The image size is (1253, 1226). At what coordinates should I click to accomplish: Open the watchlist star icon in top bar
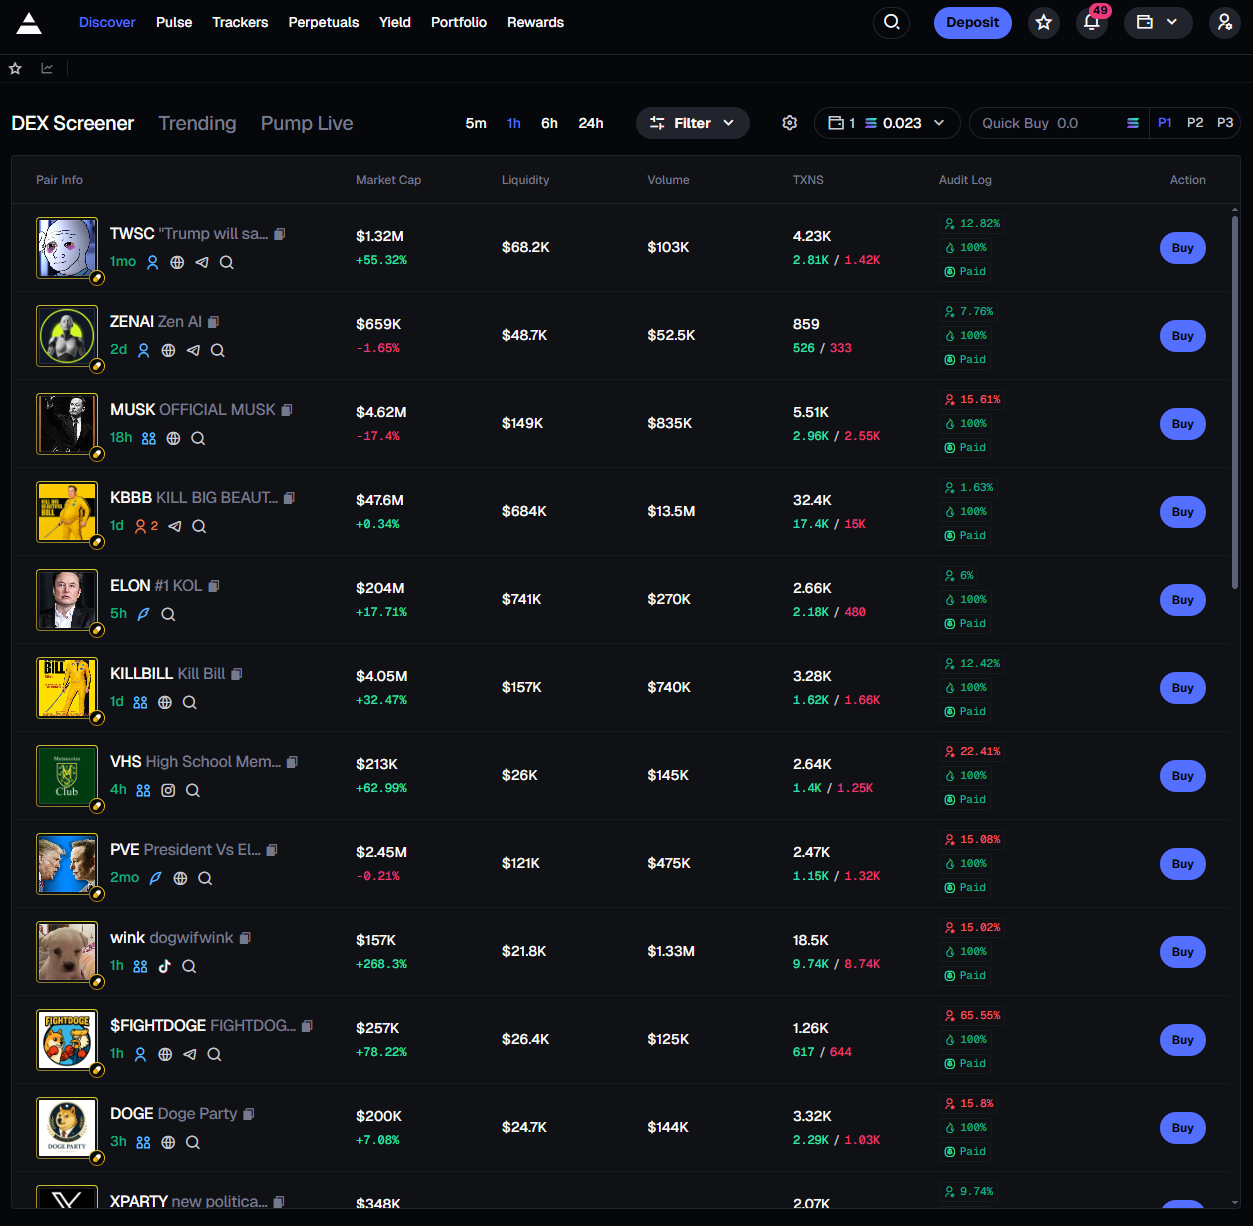pos(1044,22)
